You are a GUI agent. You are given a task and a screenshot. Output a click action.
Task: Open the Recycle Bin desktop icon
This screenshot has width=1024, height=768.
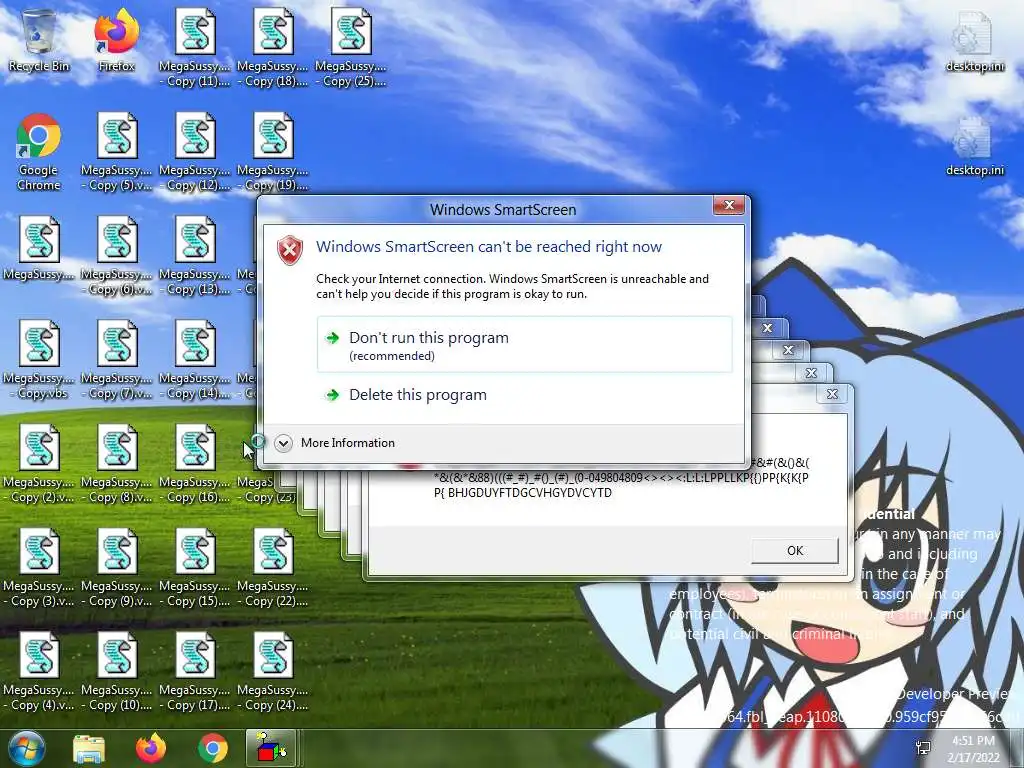tap(39, 39)
